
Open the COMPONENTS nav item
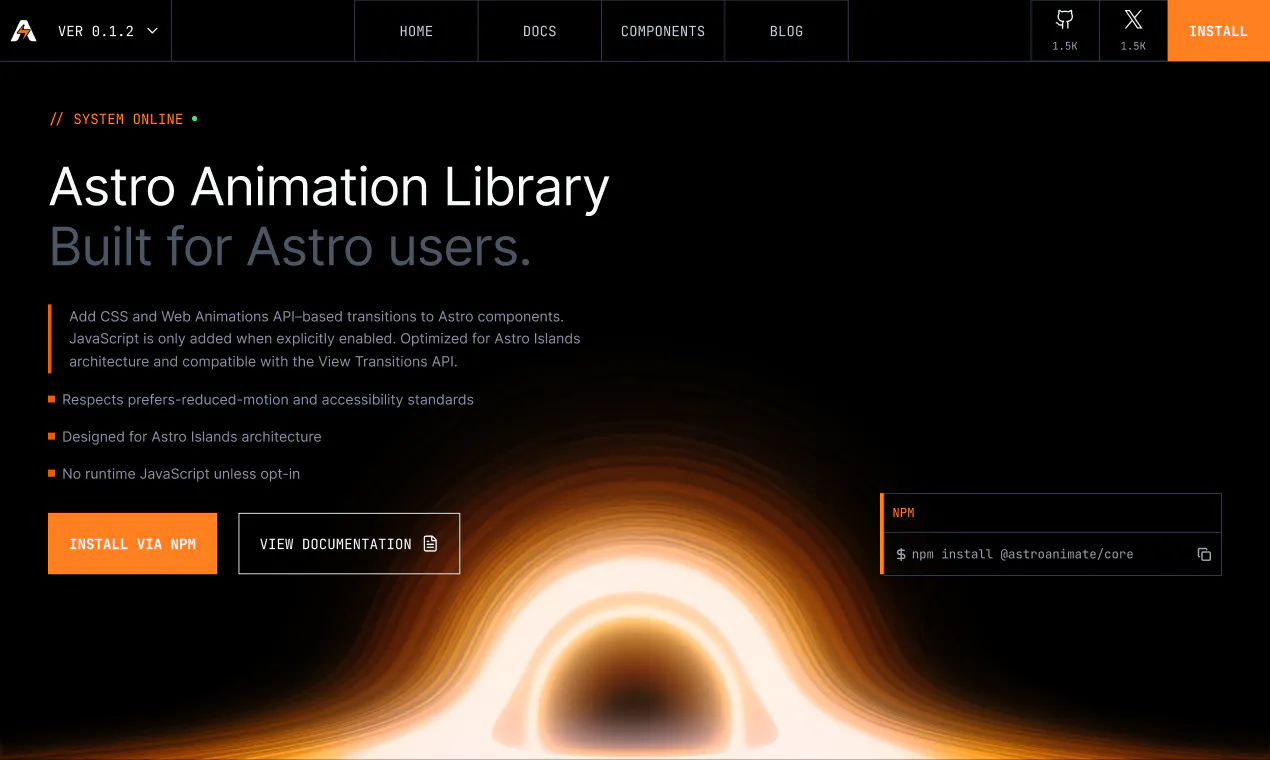click(x=663, y=31)
